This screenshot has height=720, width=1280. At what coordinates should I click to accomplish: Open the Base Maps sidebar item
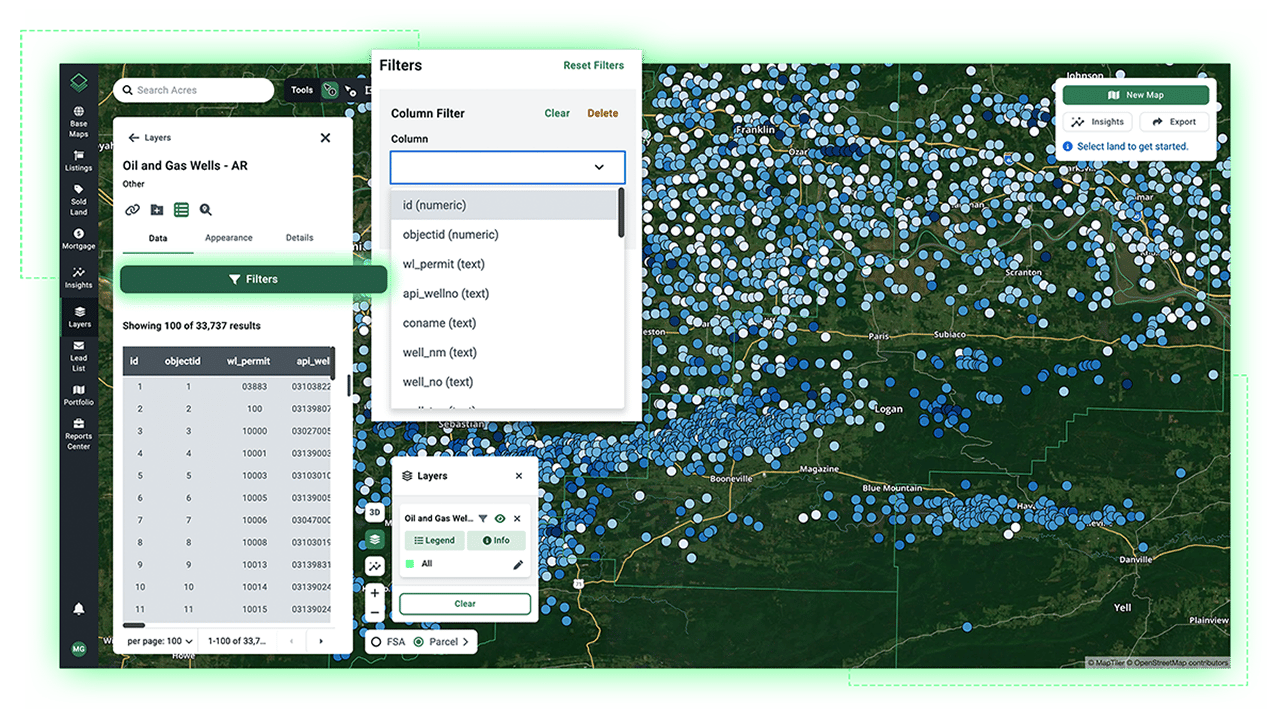pyautogui.click(x=78, y=121)
